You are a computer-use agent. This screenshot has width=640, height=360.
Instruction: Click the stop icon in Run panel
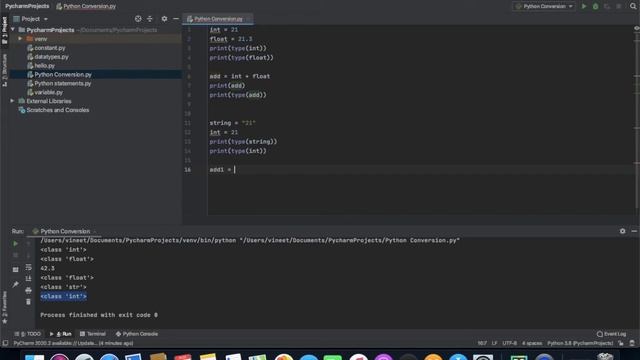16,256
